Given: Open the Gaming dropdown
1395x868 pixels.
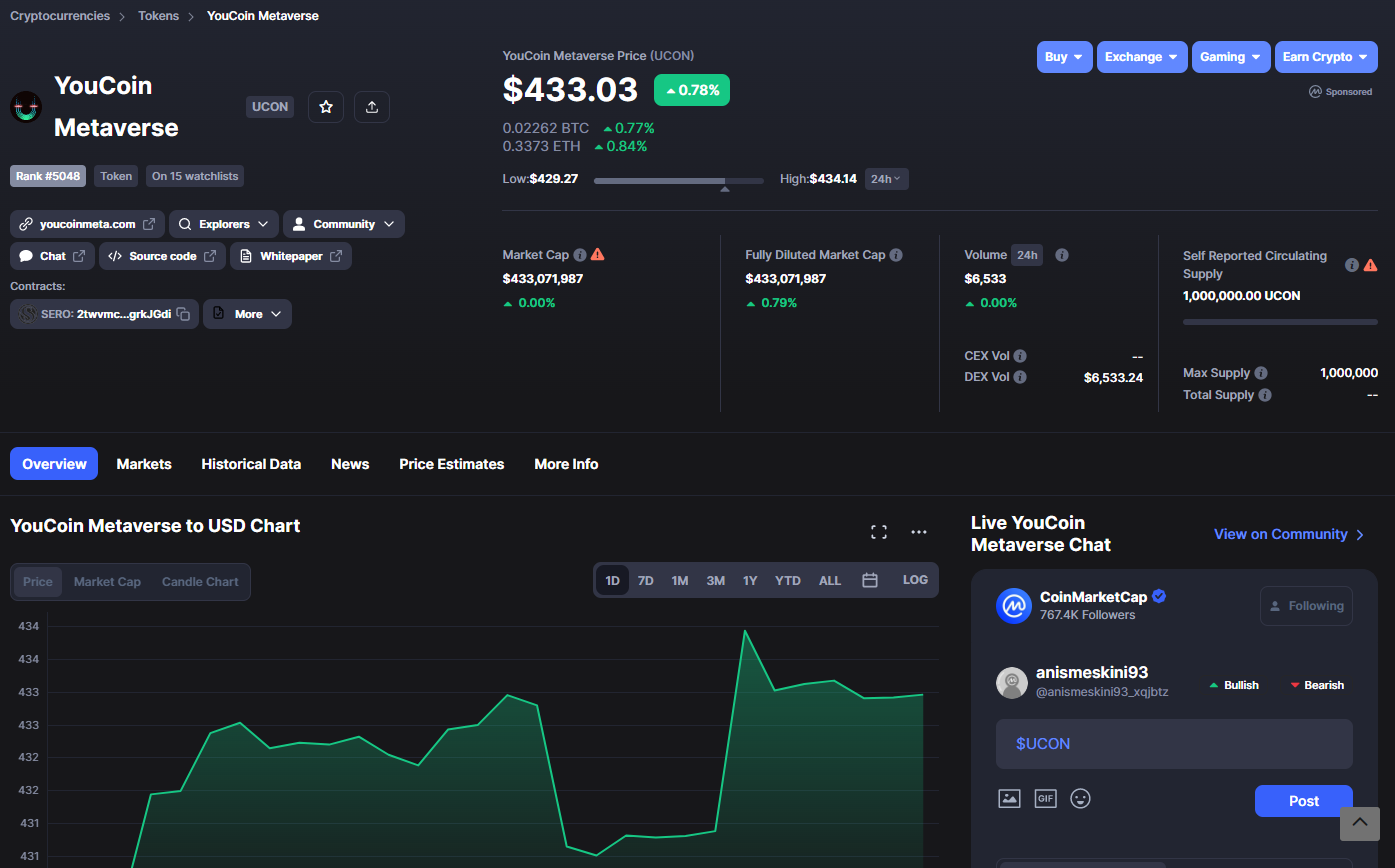Looking at the screenshot, I should [x=1231, y=57].
